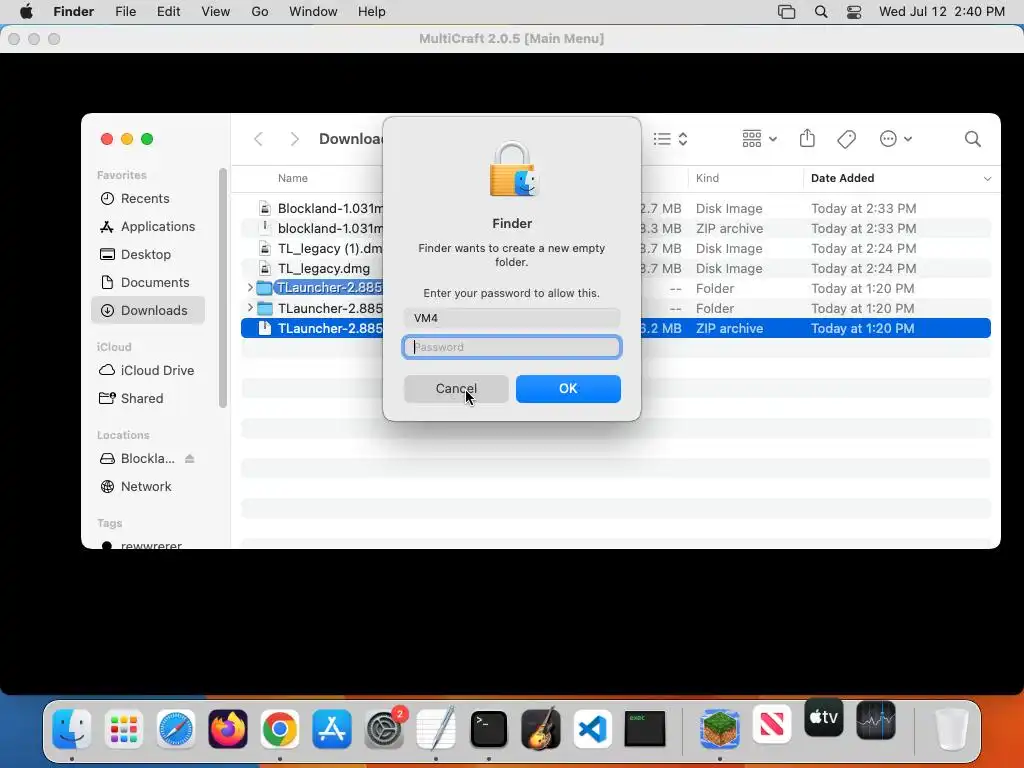Open TextEdit from the Dock
1024x768 pixels.
pyautogui.click(x=436, y=729)
